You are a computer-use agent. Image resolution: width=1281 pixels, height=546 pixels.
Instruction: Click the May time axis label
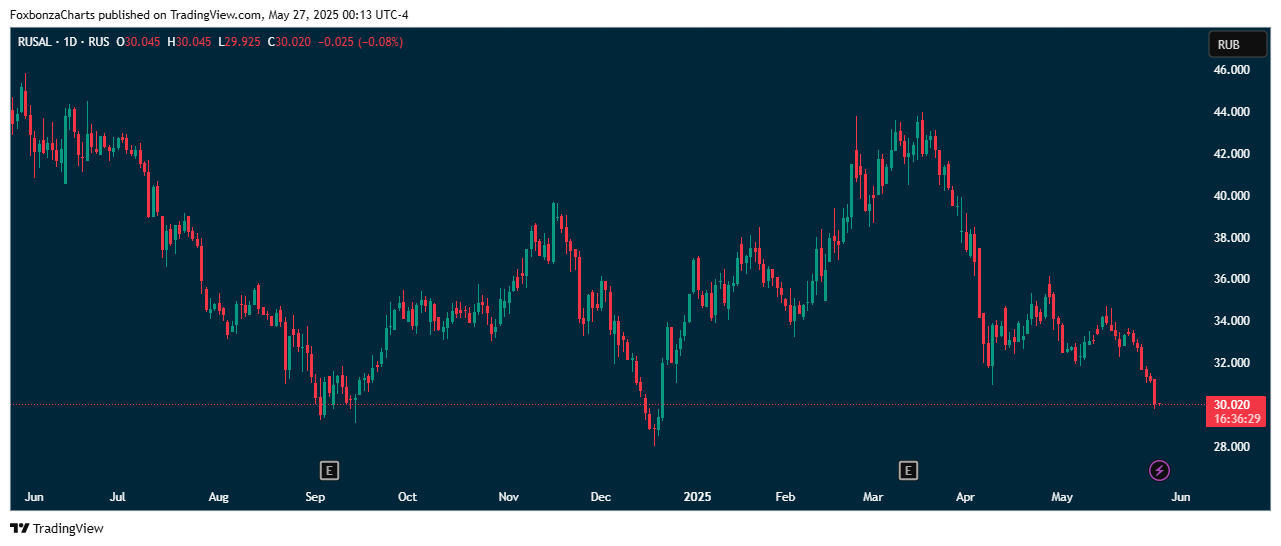(x=1062, y=496)
